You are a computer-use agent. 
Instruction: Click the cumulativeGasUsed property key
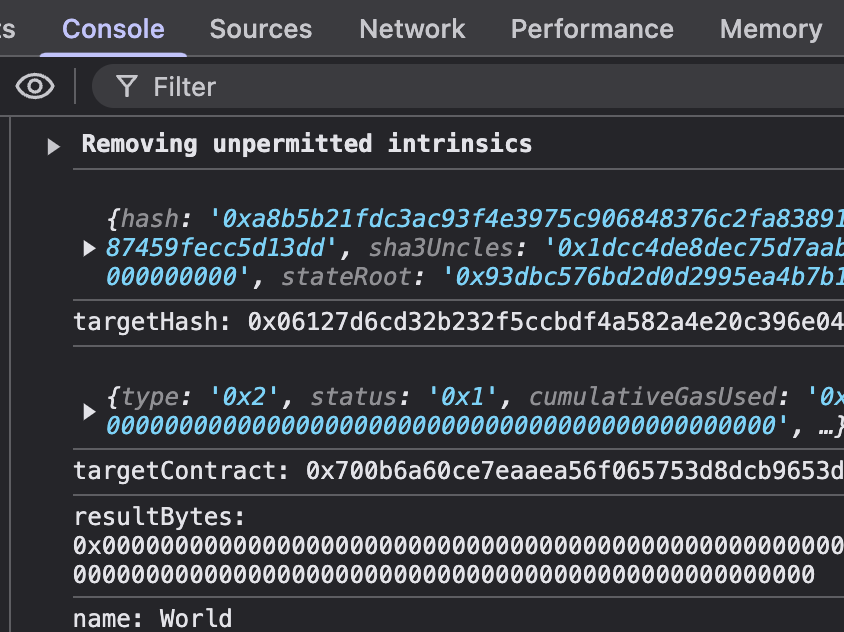(x=652, y=397)
